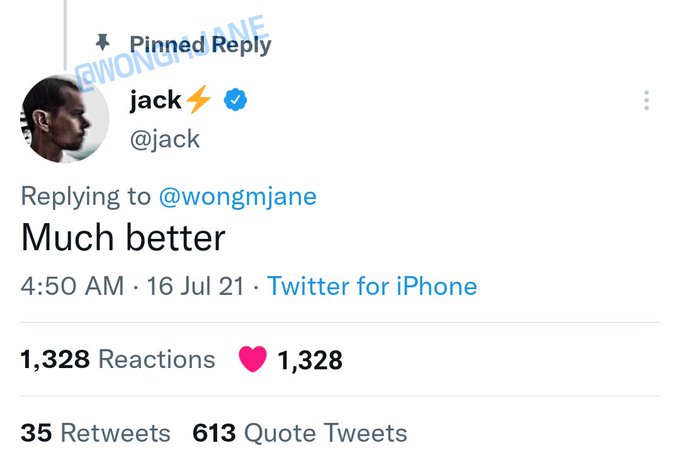Click the Pinned Reply label
This screenshot has width=680, height=467.
200,44
